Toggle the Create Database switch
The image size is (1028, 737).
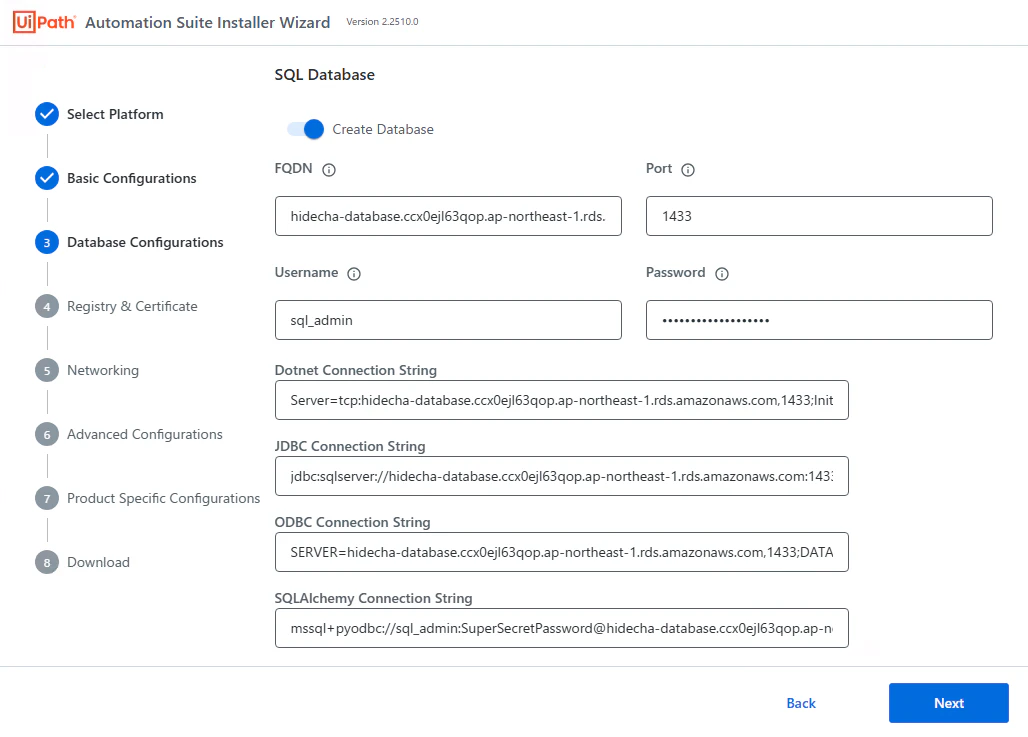tap(306, 129)
